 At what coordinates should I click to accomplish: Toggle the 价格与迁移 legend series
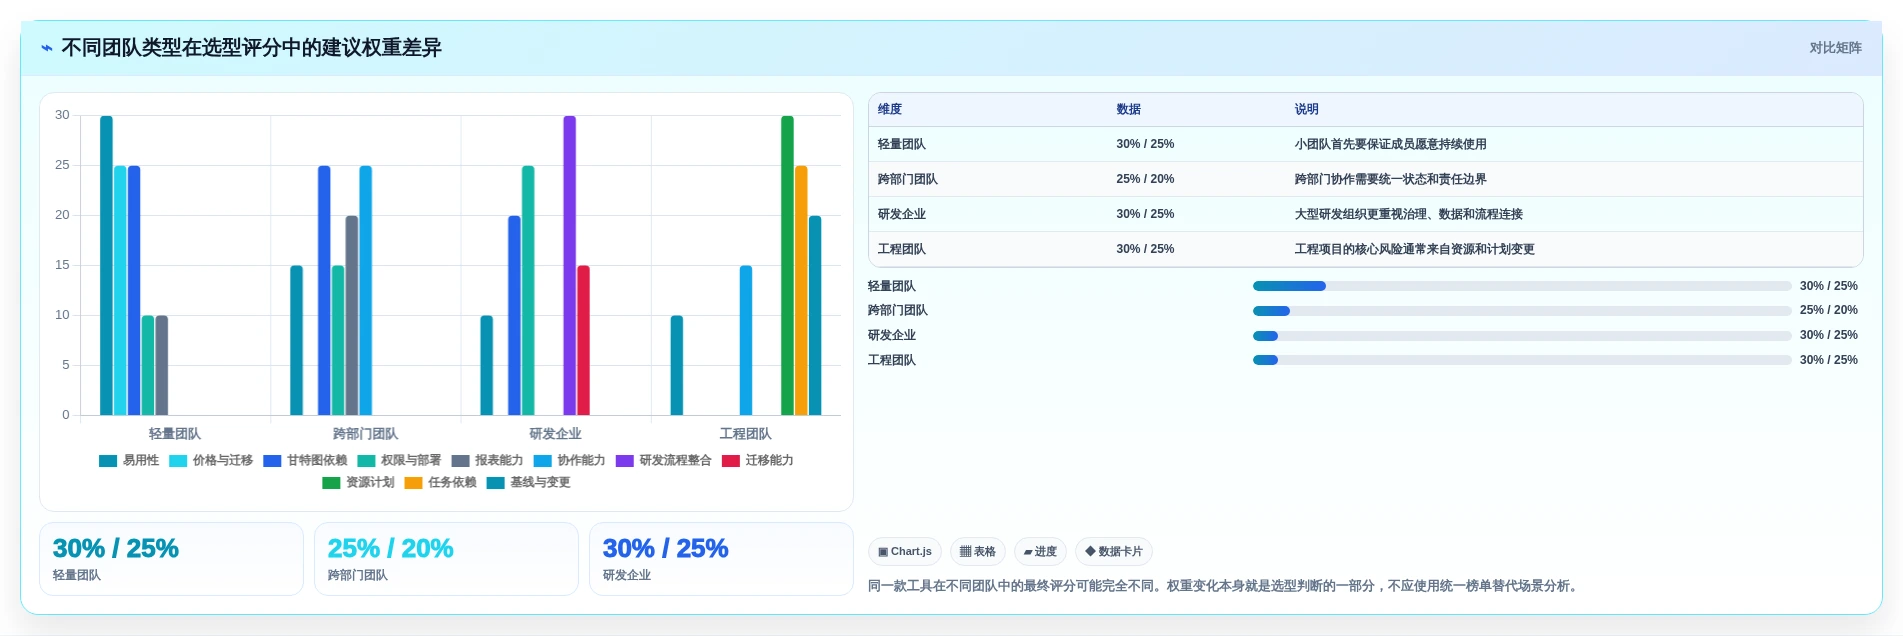(x=211, y=461)
